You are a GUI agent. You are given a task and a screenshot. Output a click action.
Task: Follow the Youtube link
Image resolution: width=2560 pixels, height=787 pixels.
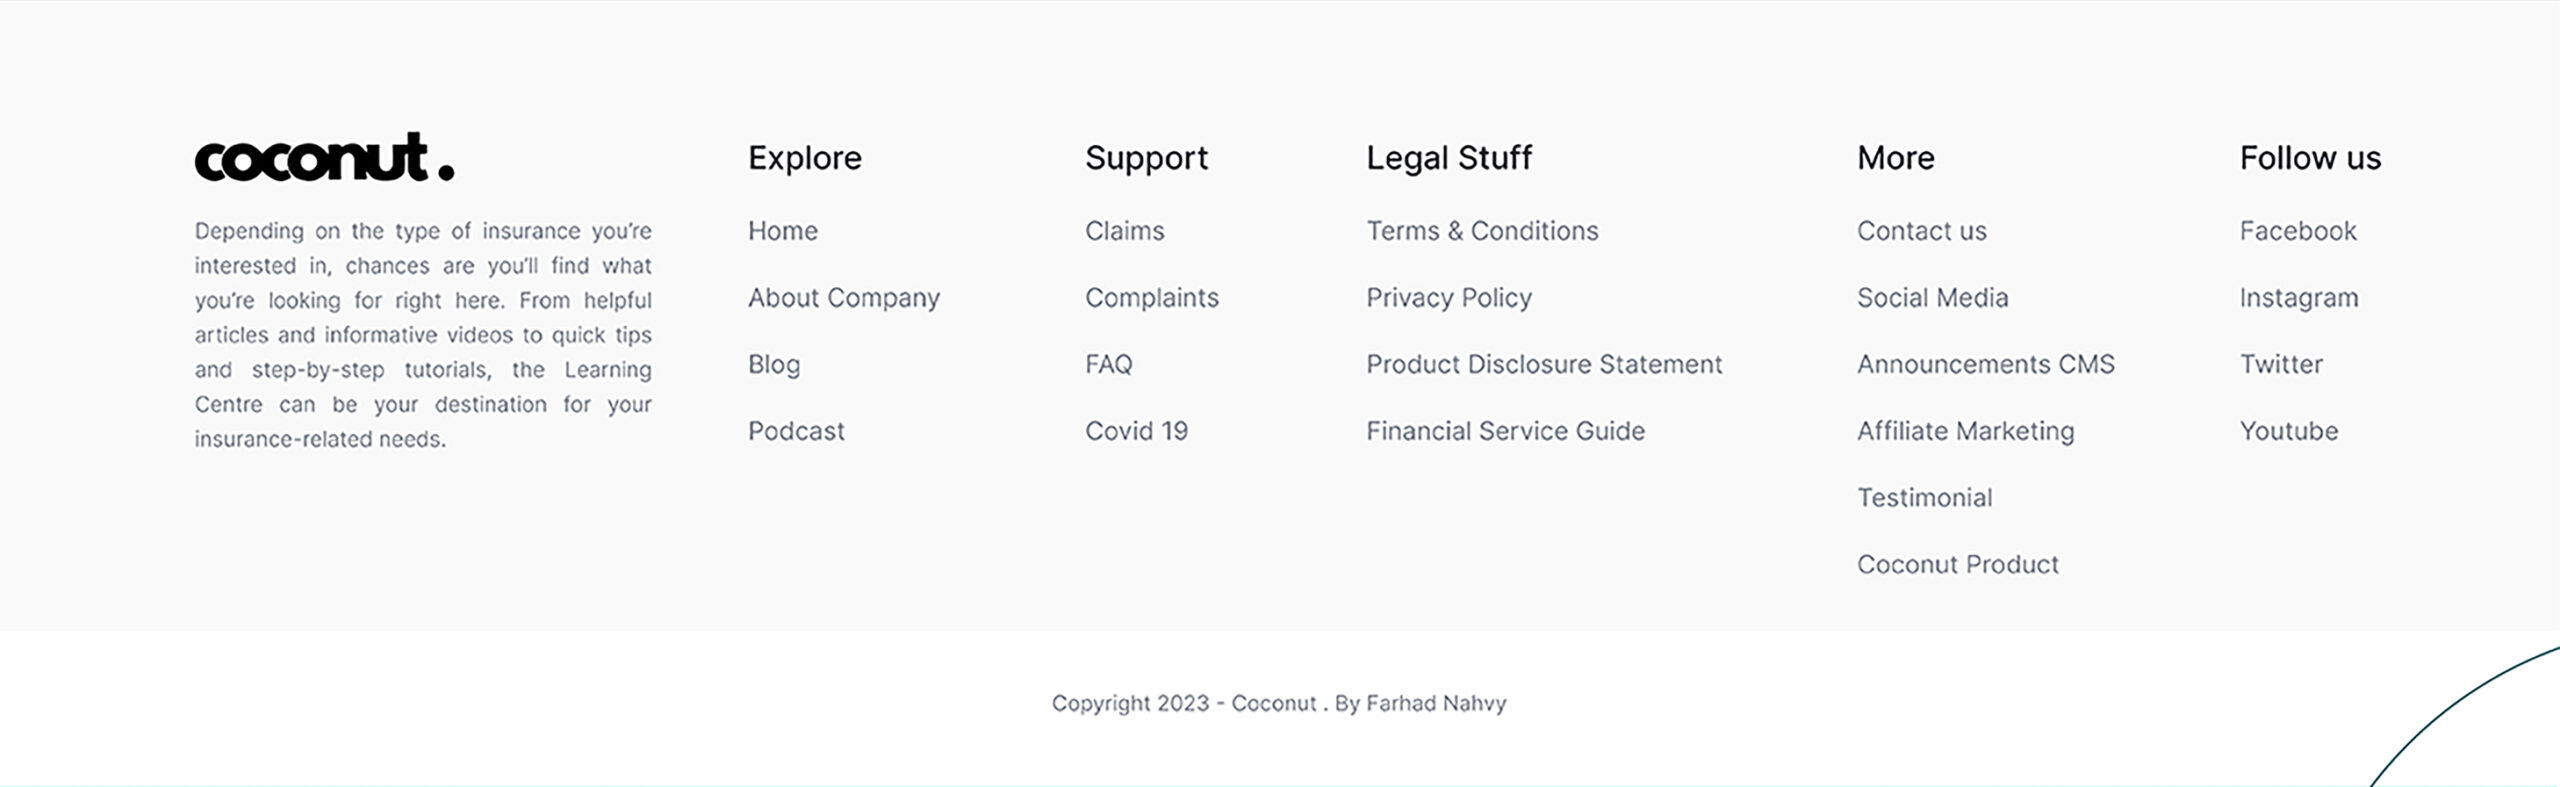point(2289,431)
